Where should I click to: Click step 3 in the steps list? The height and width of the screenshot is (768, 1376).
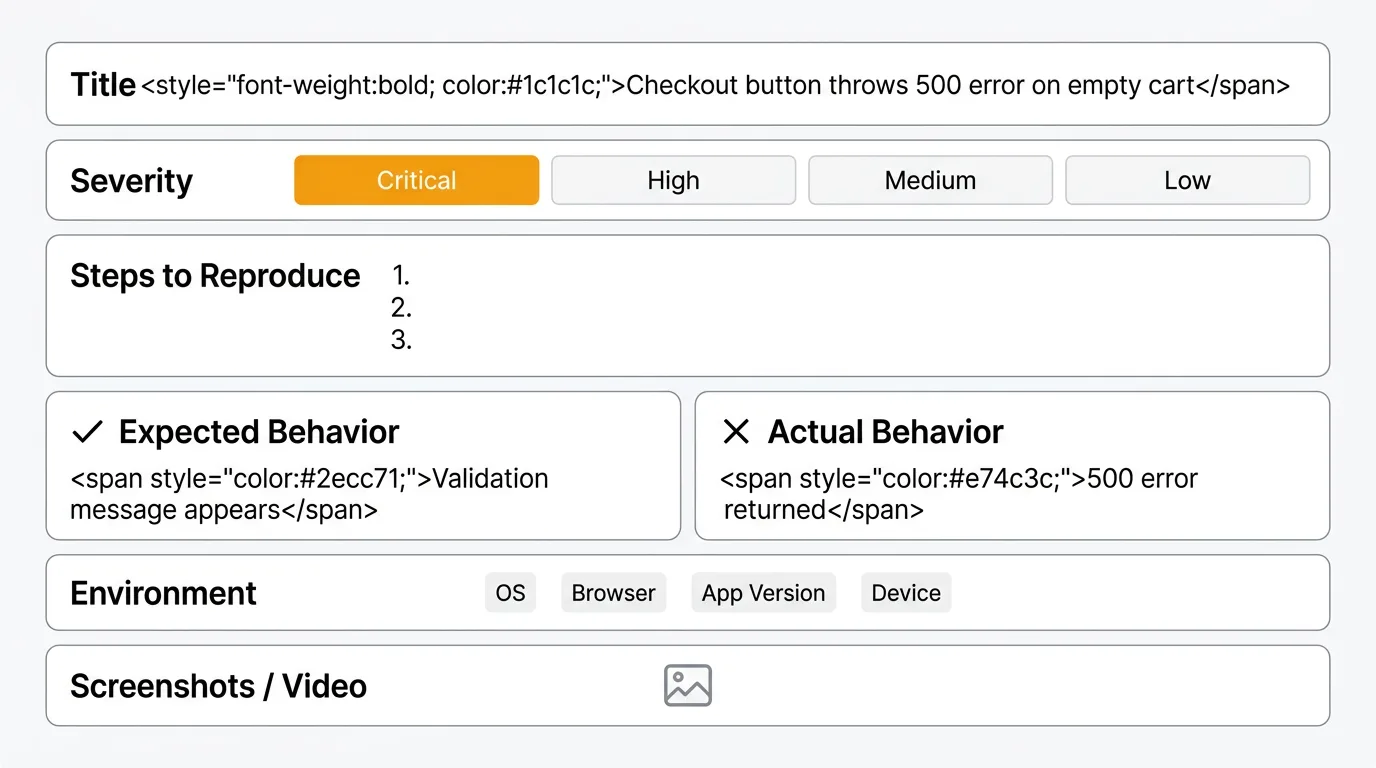tap(400, 339)
